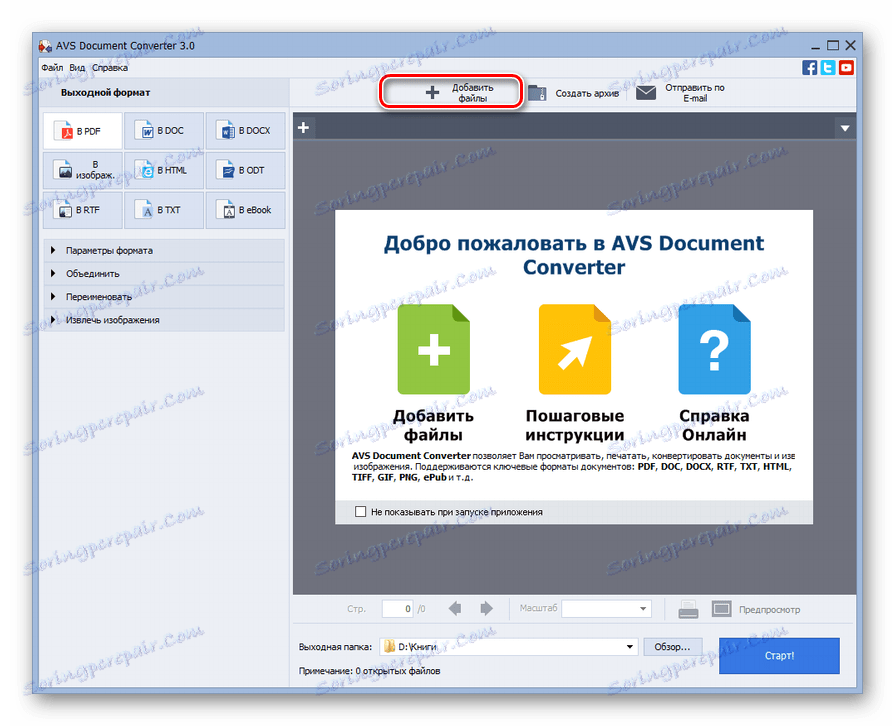The height and width of the screenshot is (726, 895).
Task: Open the tab list dropdown arrow
Action: 845,128
